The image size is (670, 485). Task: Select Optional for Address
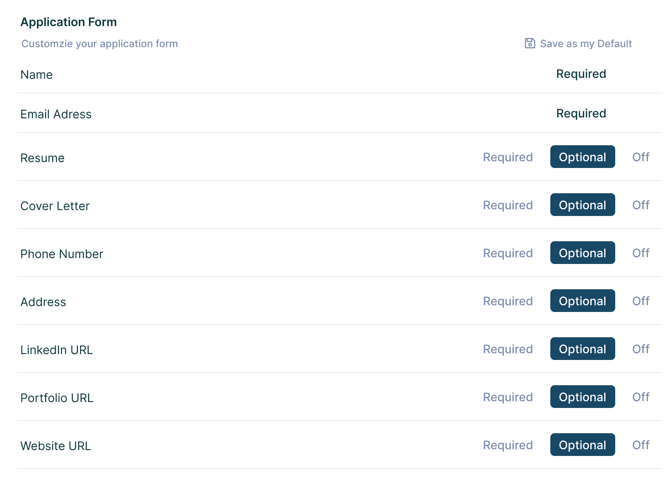[x=582, y=300]
